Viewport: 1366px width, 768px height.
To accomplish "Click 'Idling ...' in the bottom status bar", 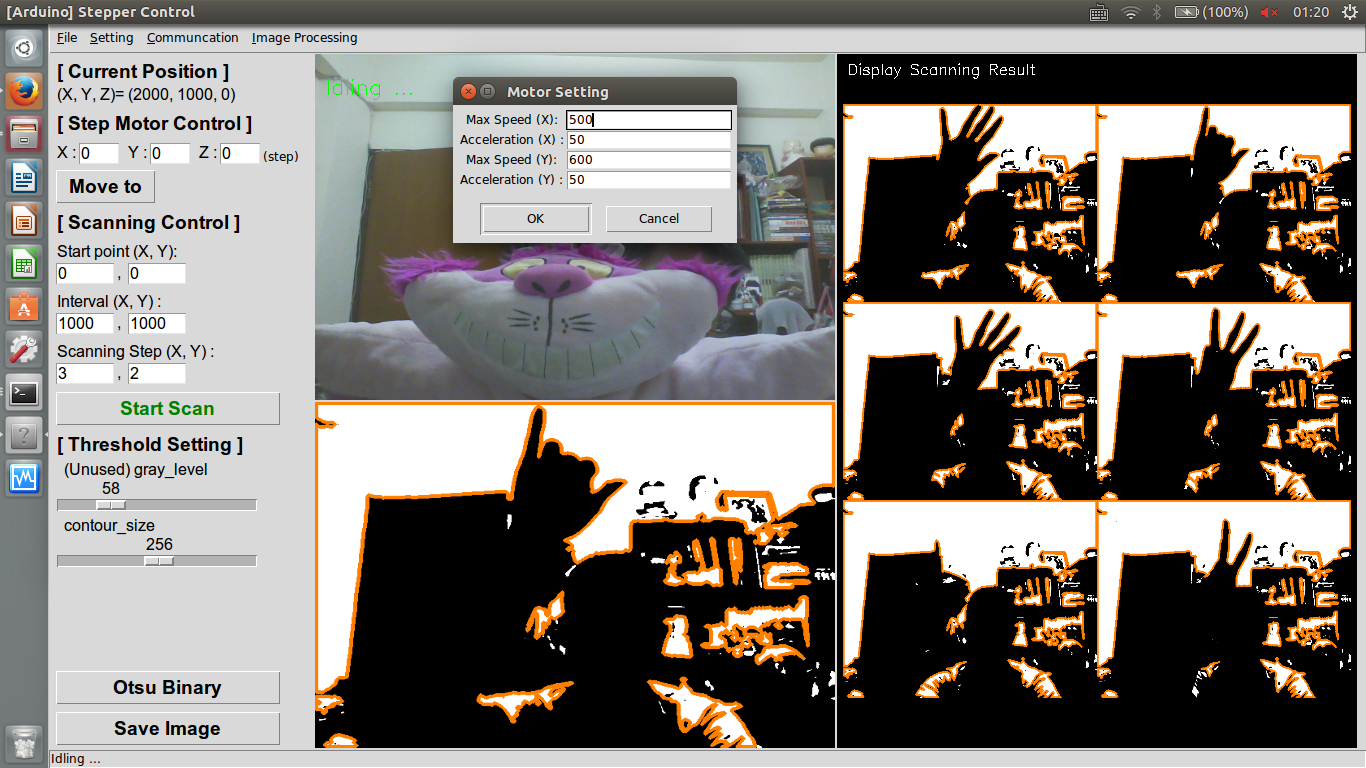I will point(75,759).
